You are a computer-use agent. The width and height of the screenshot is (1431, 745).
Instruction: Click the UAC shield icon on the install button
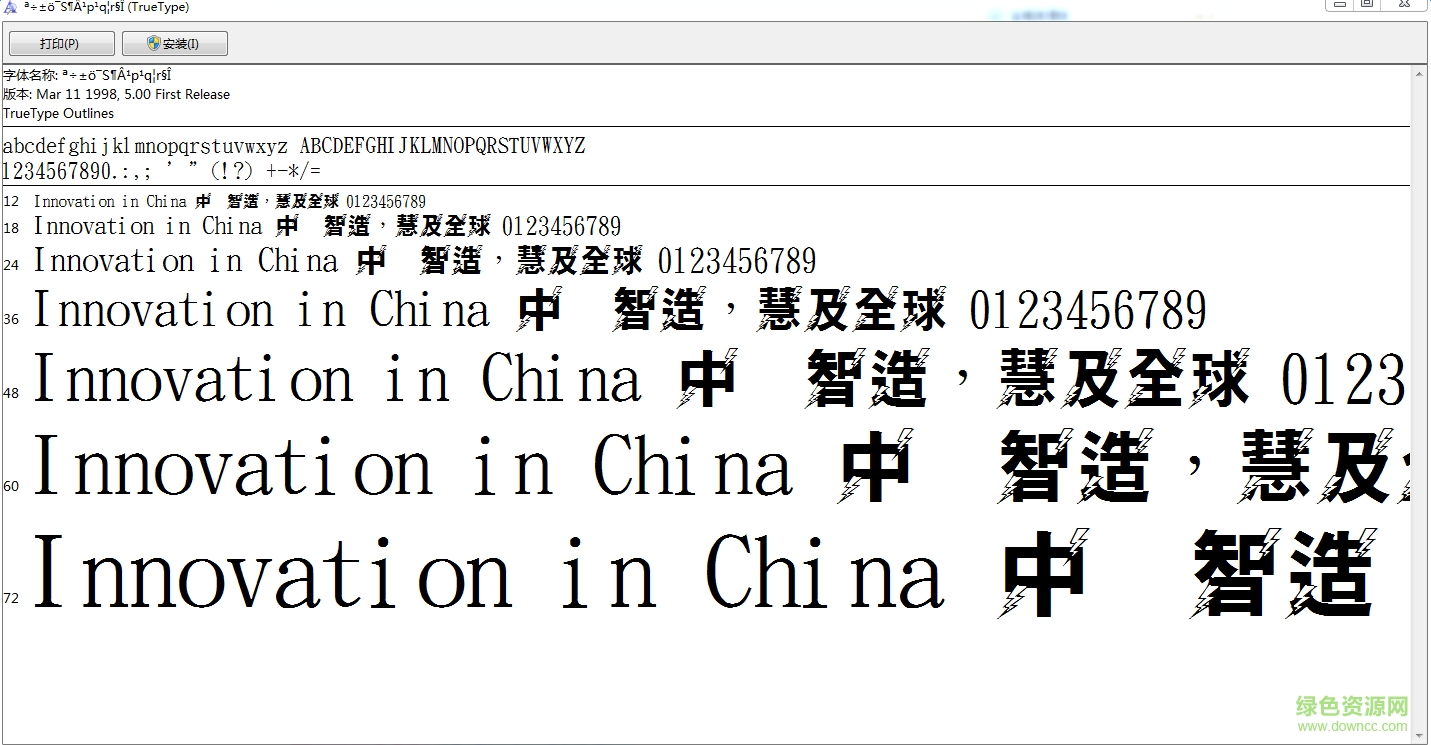pyautogui.click(x=151, y=43)
